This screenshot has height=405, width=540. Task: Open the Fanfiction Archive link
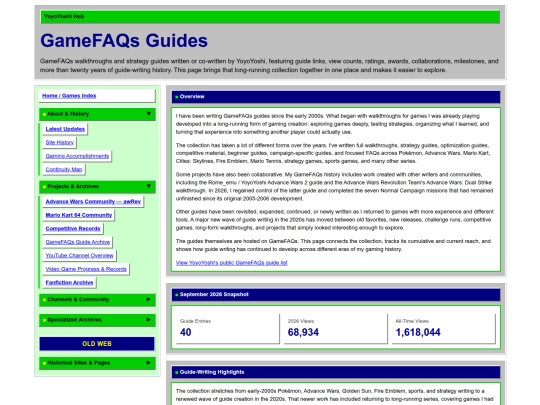(69, 282)
